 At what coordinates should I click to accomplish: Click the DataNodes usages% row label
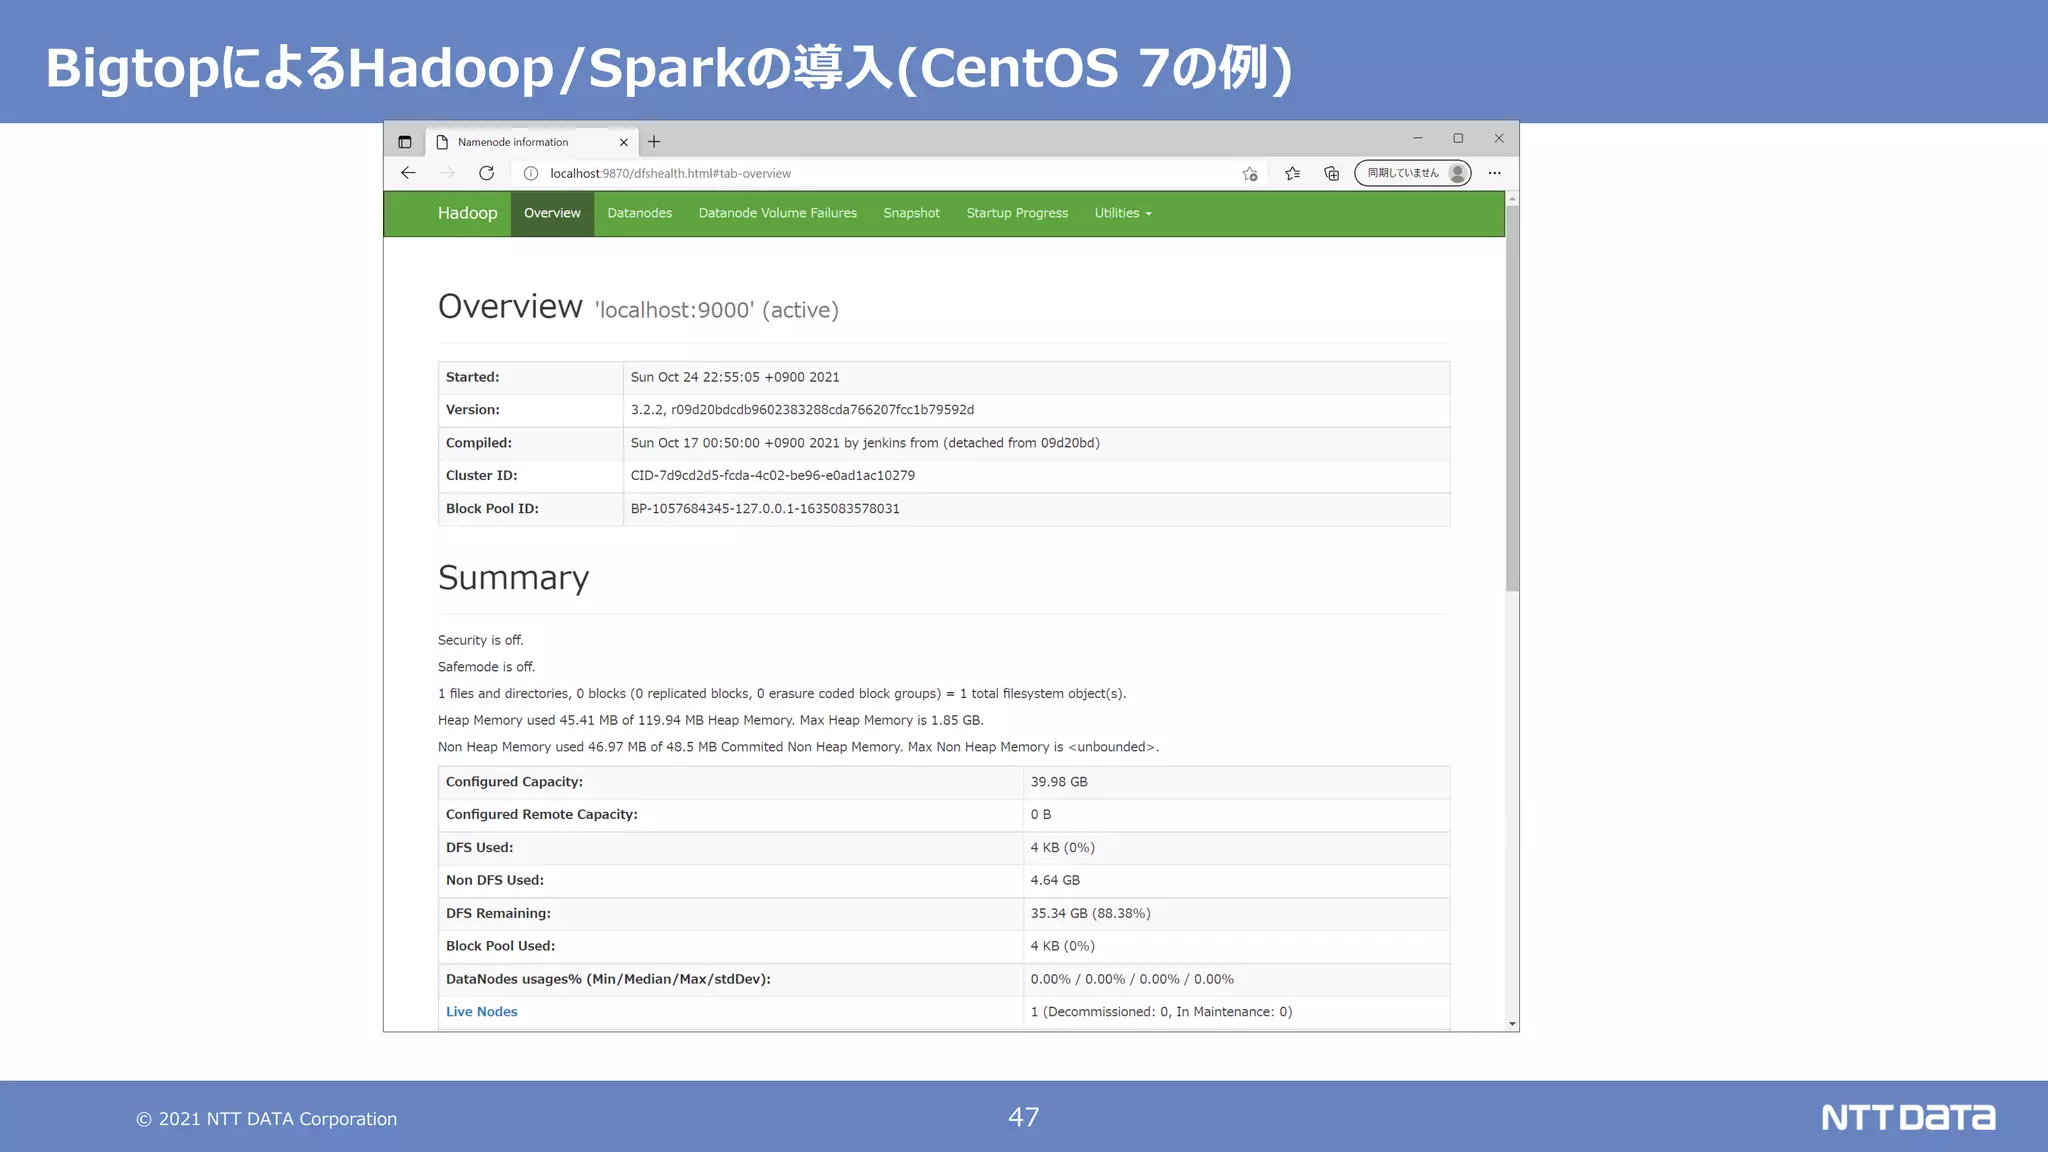[608, 979]
